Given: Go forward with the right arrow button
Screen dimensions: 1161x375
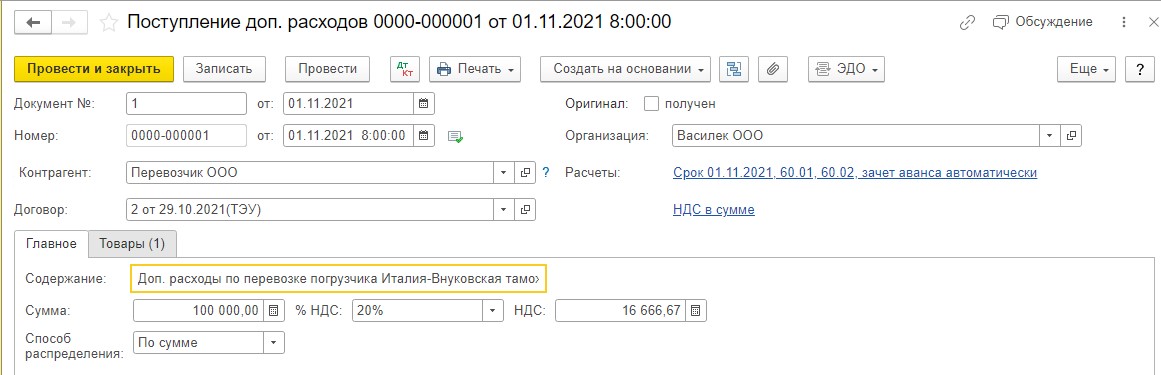Looking at the screenshot, I should [69, 23].
